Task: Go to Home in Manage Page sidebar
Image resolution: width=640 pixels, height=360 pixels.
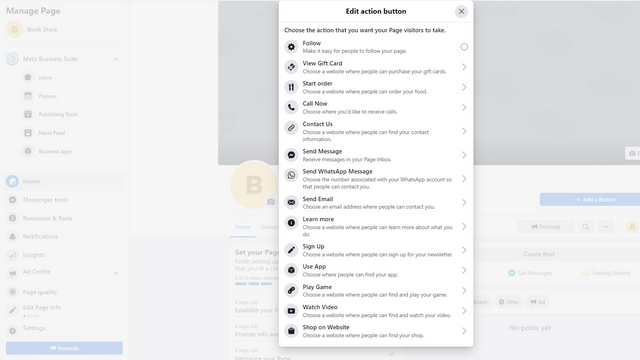Action: [65, 181]
